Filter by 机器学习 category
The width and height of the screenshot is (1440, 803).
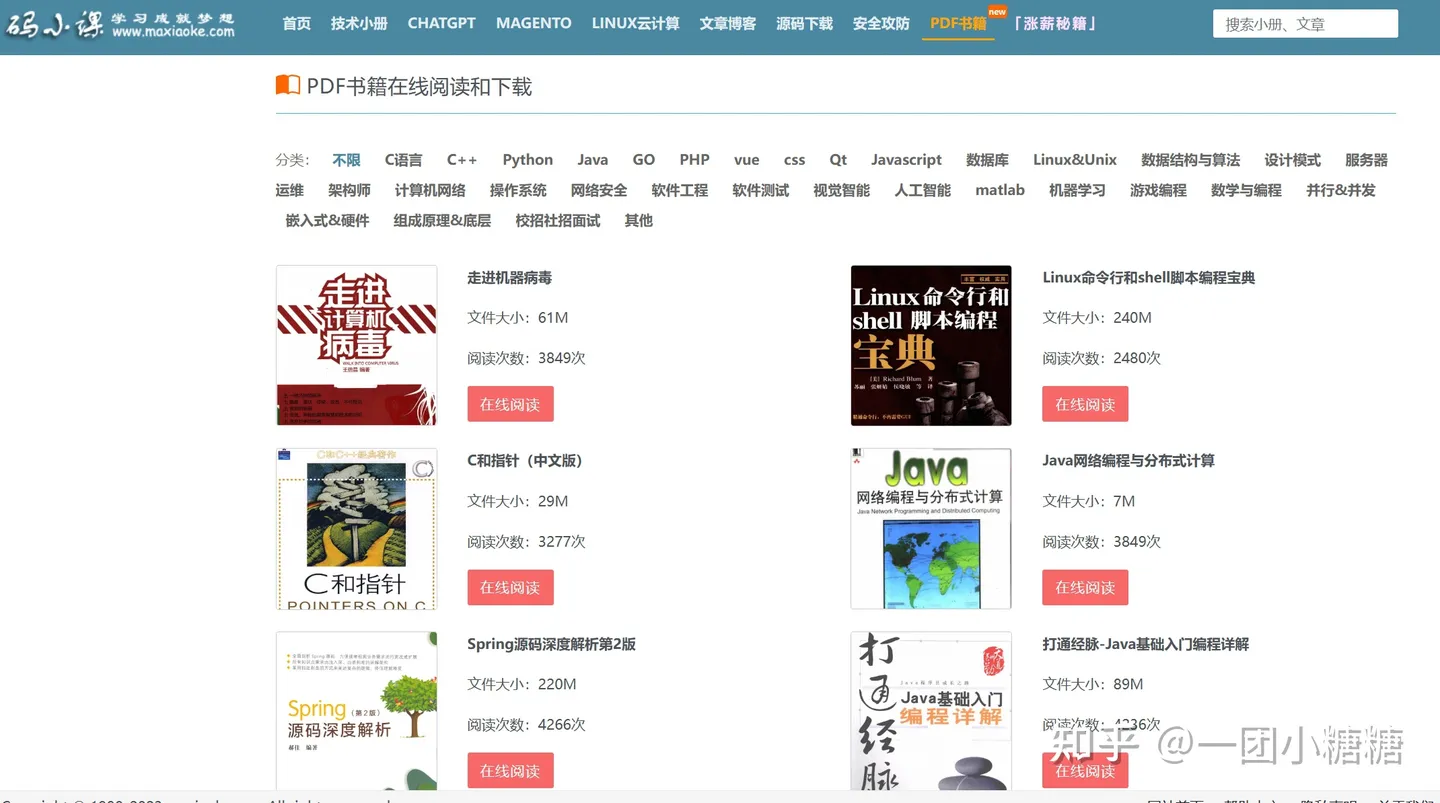coord(1078,190)
